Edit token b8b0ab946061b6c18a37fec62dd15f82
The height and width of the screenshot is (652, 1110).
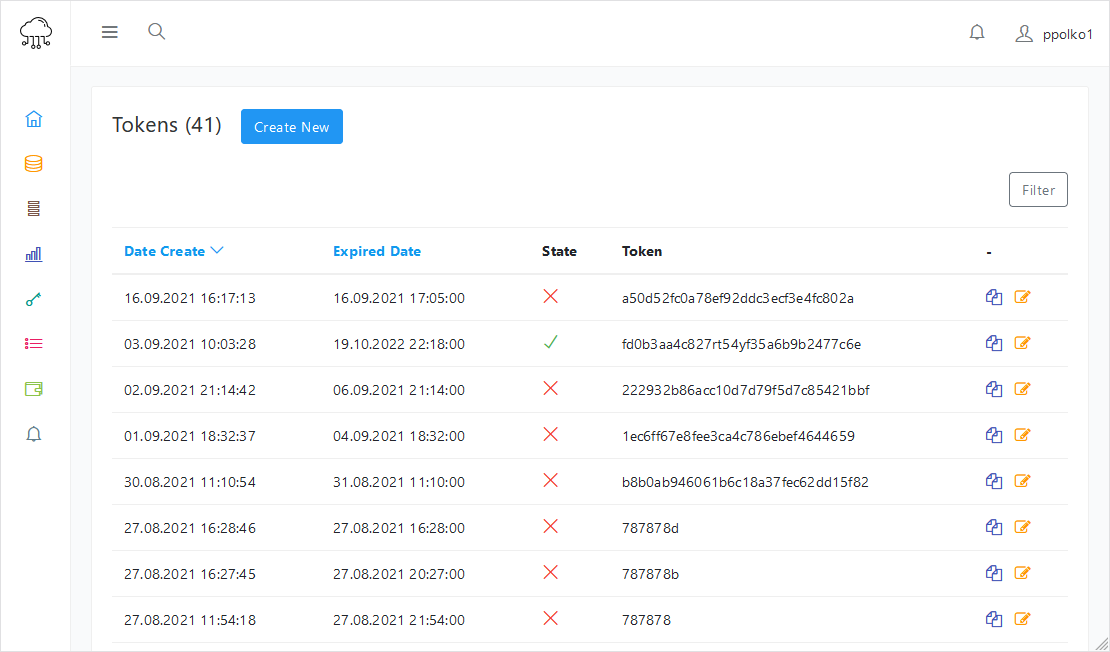tap(1022, 481)
